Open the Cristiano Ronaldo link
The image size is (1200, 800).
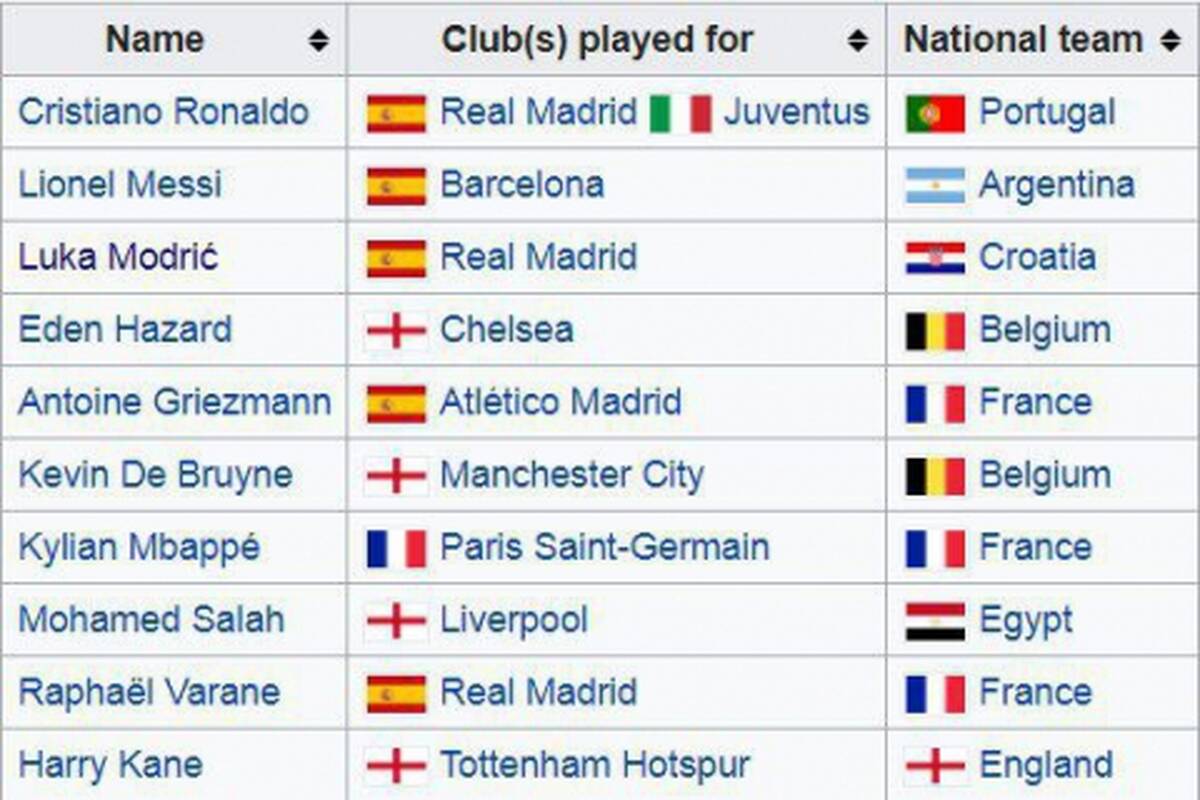(163, 112)
